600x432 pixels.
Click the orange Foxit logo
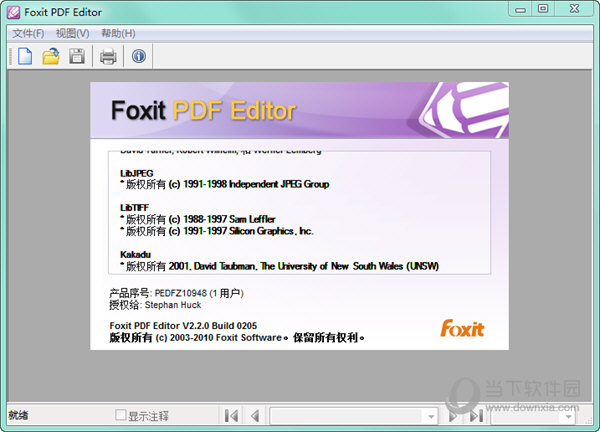[462, 328]
